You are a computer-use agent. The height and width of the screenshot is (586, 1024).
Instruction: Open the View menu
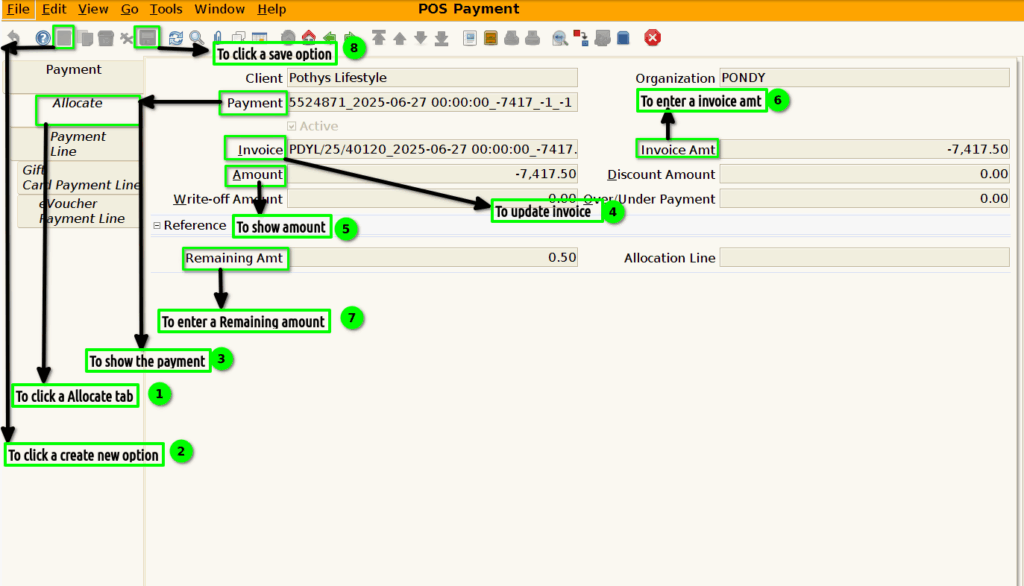pos(93,9)
